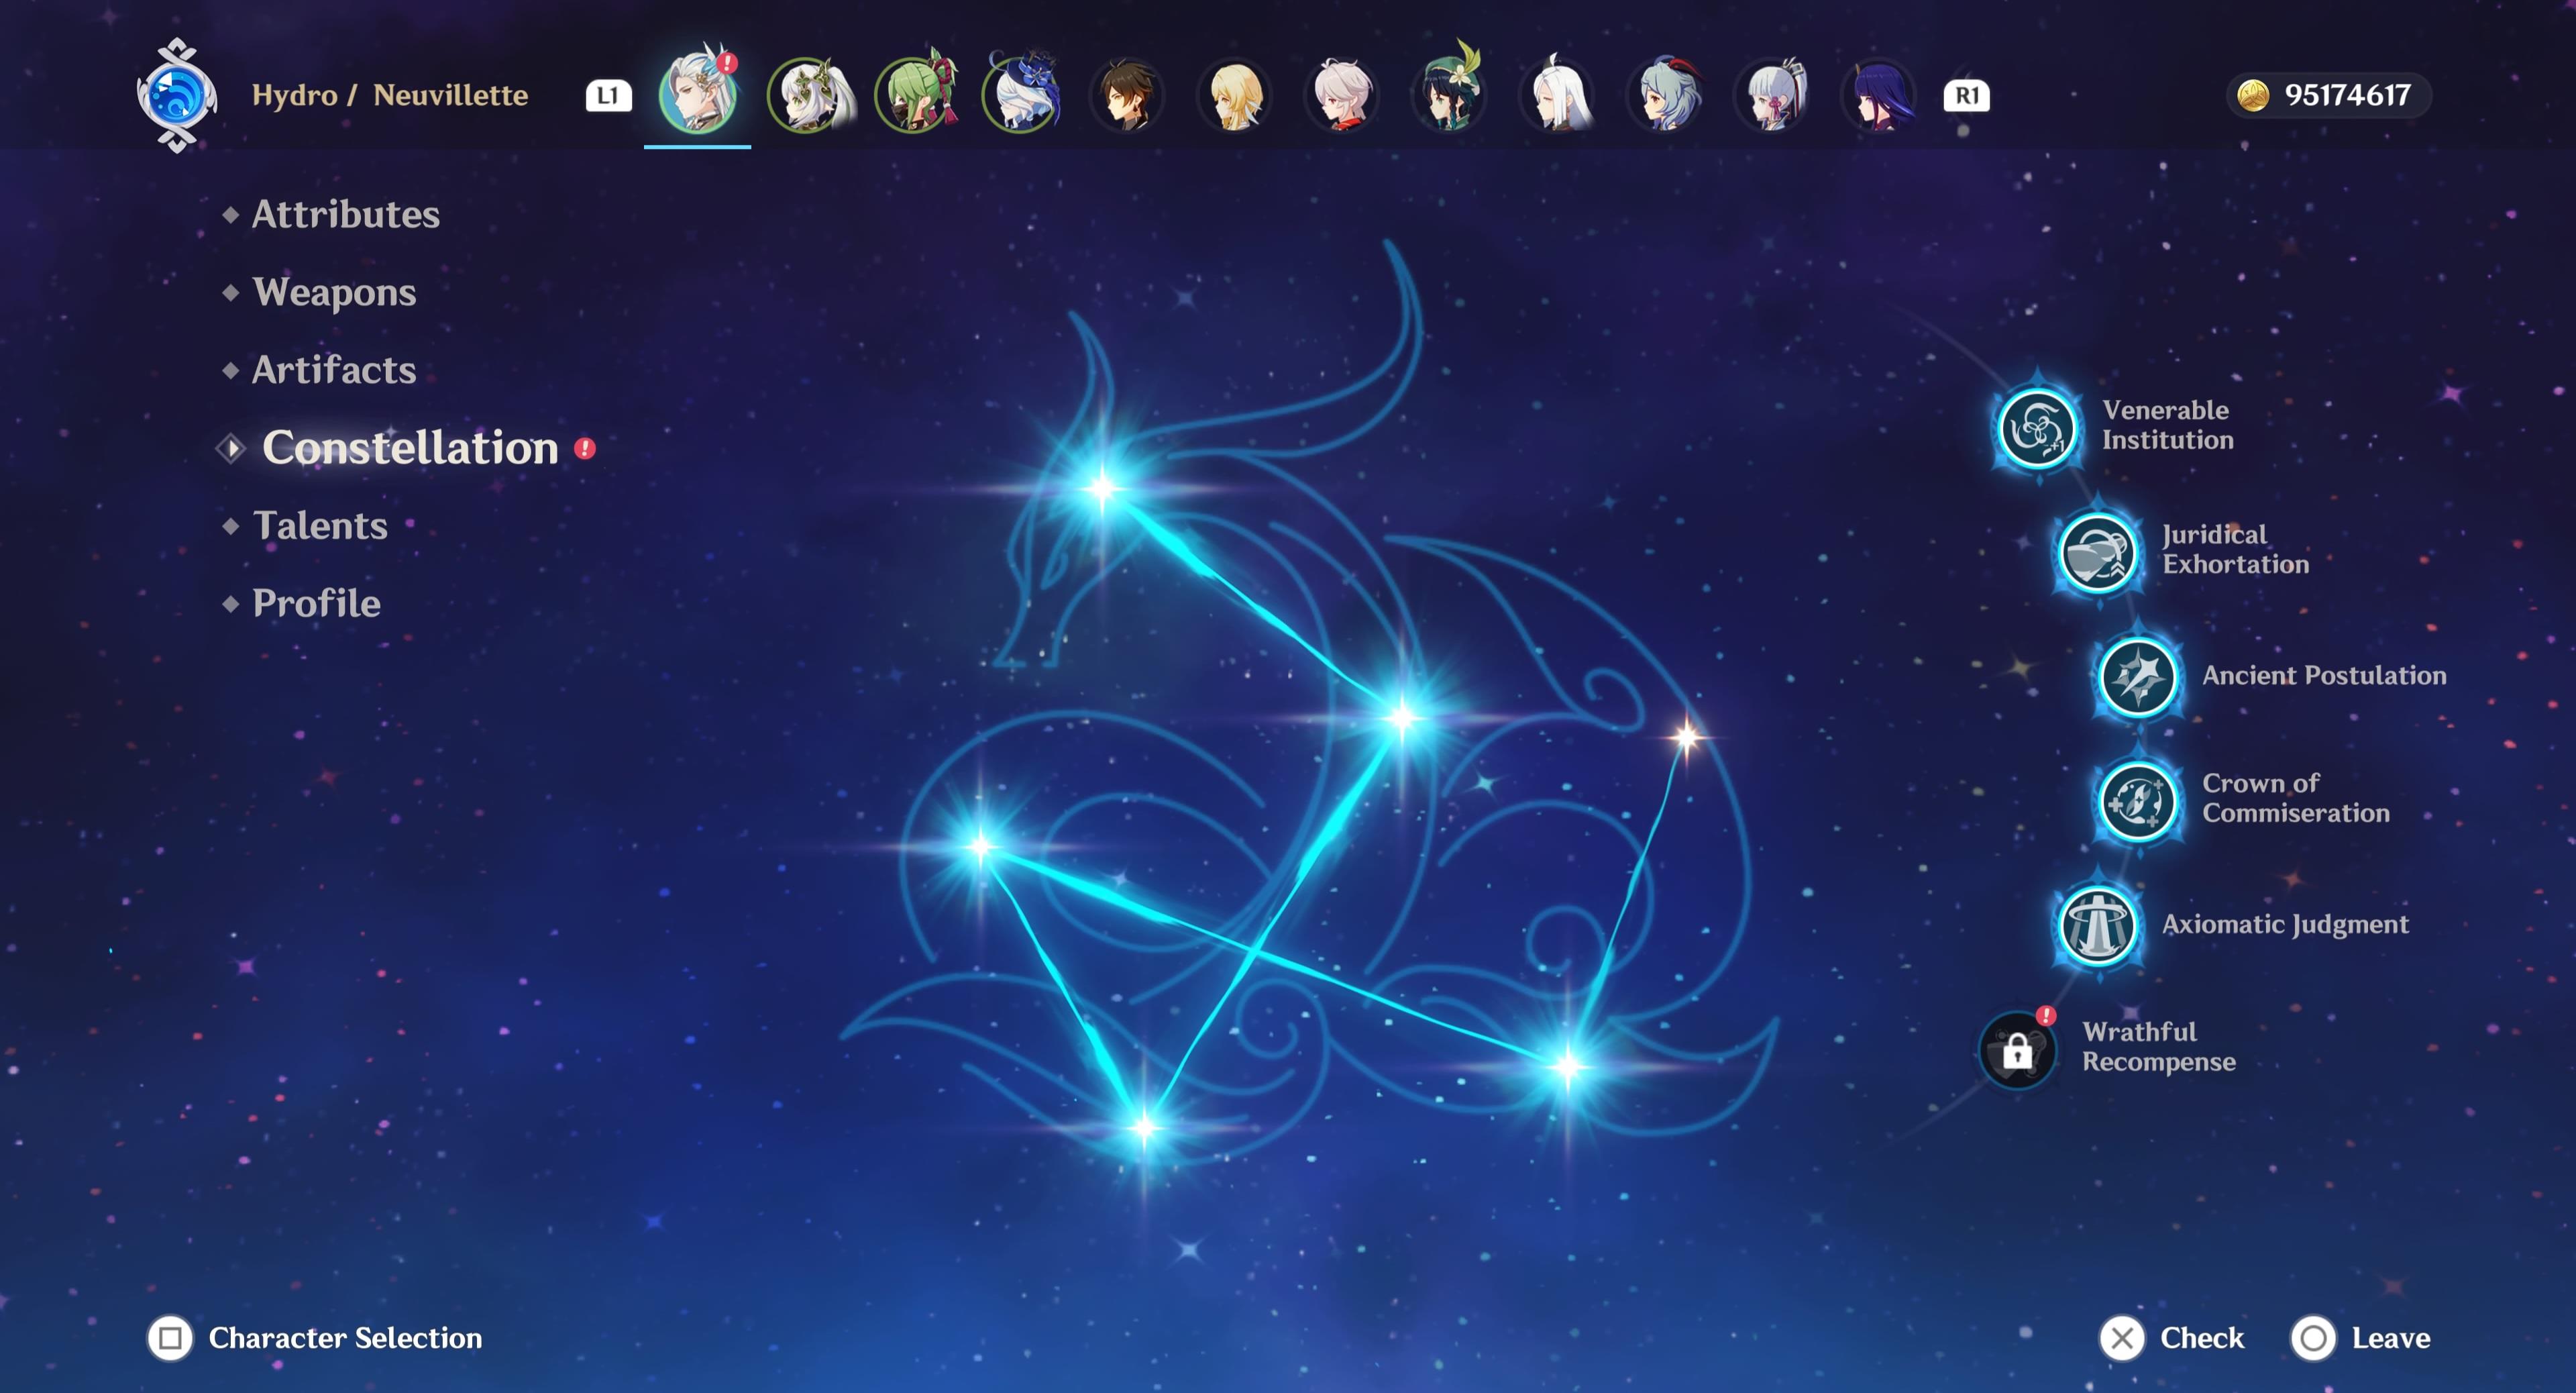
Task: Open the Juridical Exhortation constellation node
Action: (2097, 552)
